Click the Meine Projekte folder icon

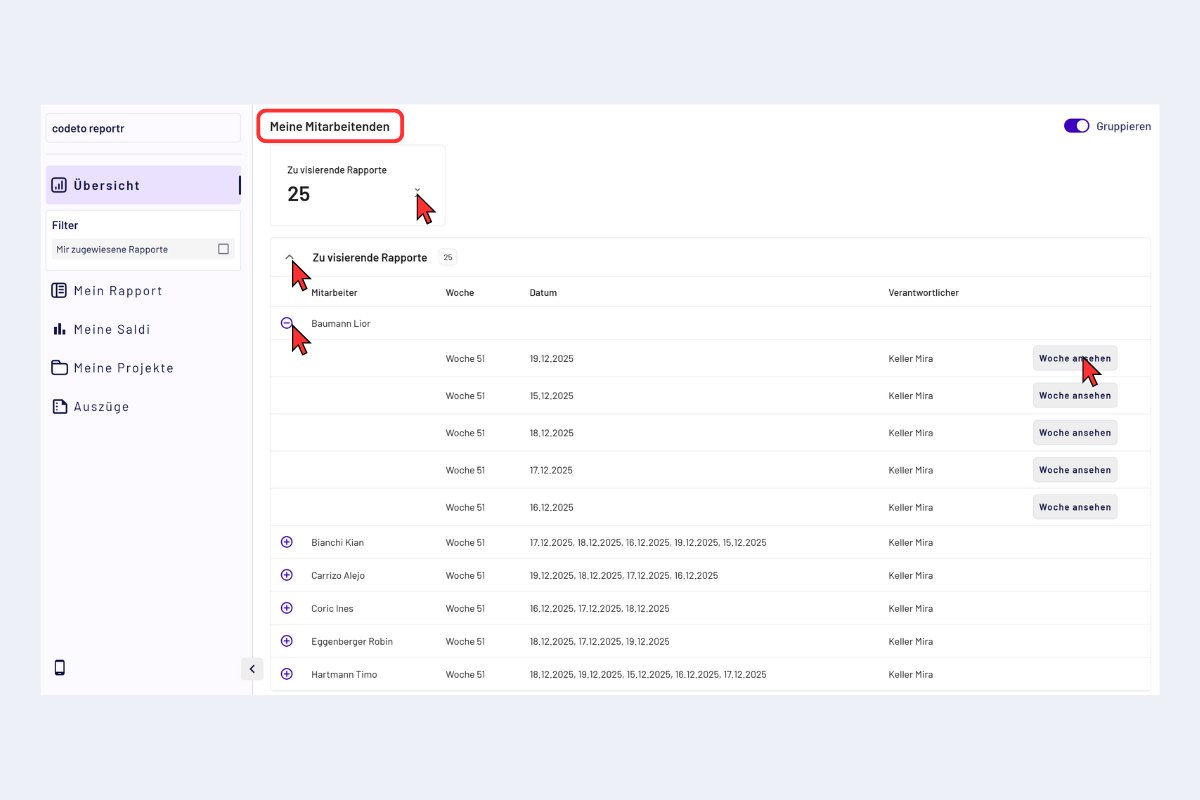(x=59, y=368)
